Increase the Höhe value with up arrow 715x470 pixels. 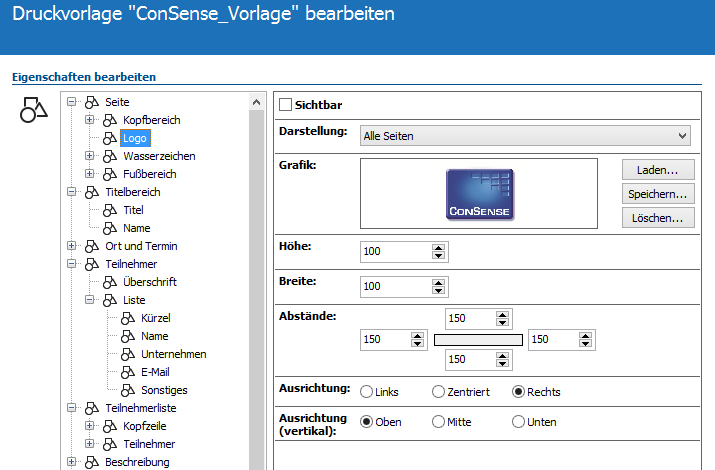(x=437, y=247)
